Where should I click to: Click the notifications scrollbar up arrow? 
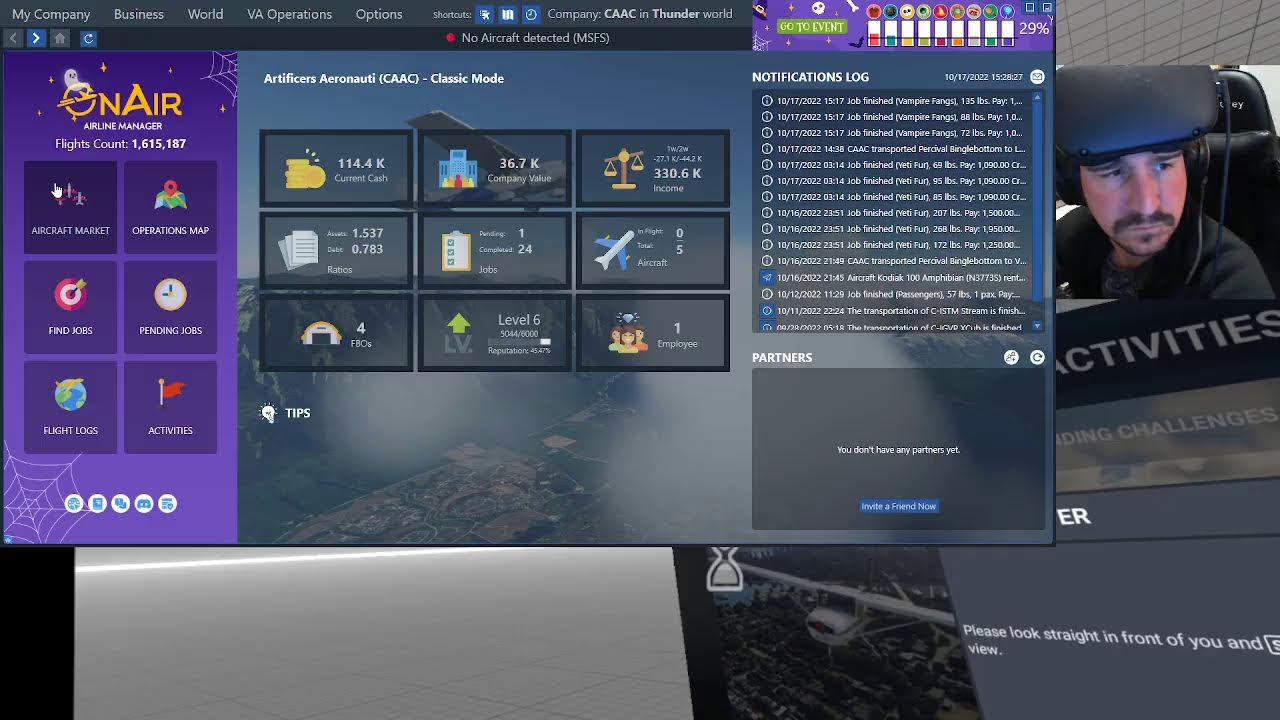click(1037, 97)
